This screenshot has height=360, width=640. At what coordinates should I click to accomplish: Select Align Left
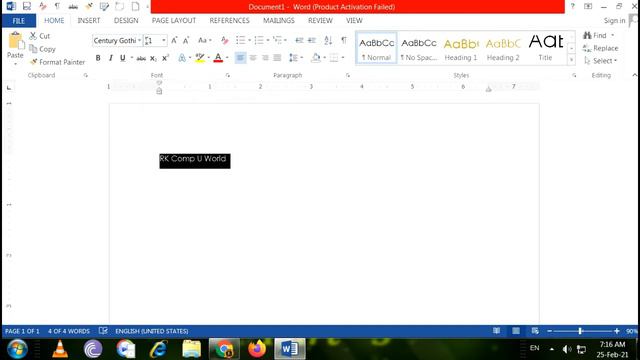pos(240,58)
